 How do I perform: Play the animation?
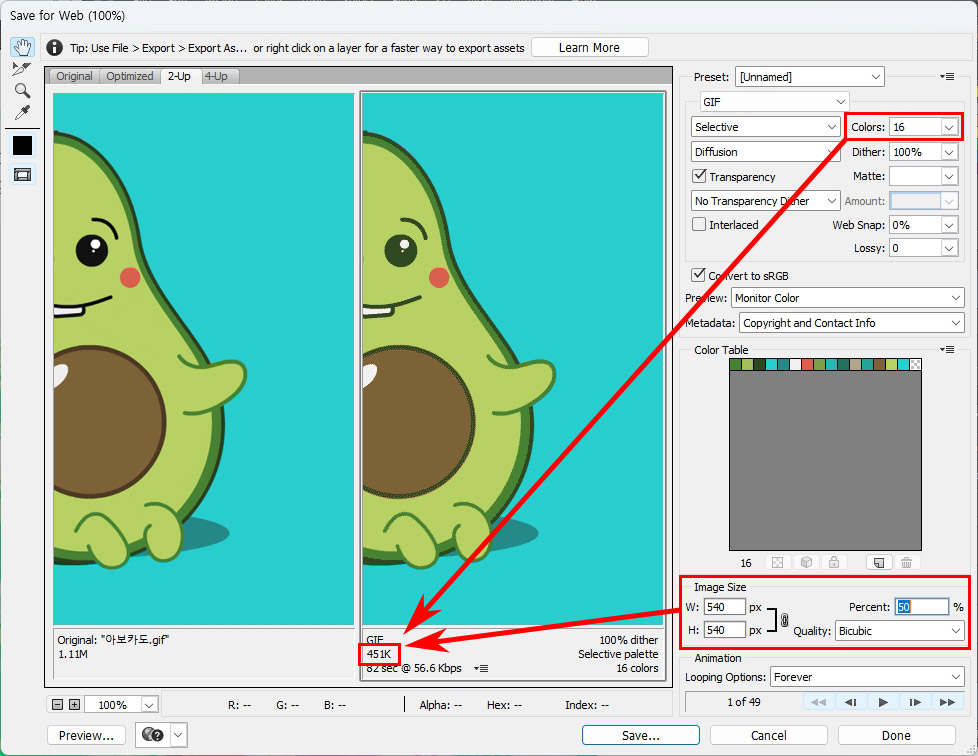click(x=883, y=702)
